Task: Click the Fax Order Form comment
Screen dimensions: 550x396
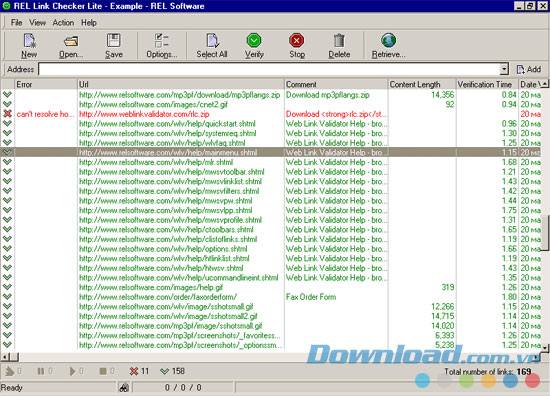Action: (x=311, y=297)
